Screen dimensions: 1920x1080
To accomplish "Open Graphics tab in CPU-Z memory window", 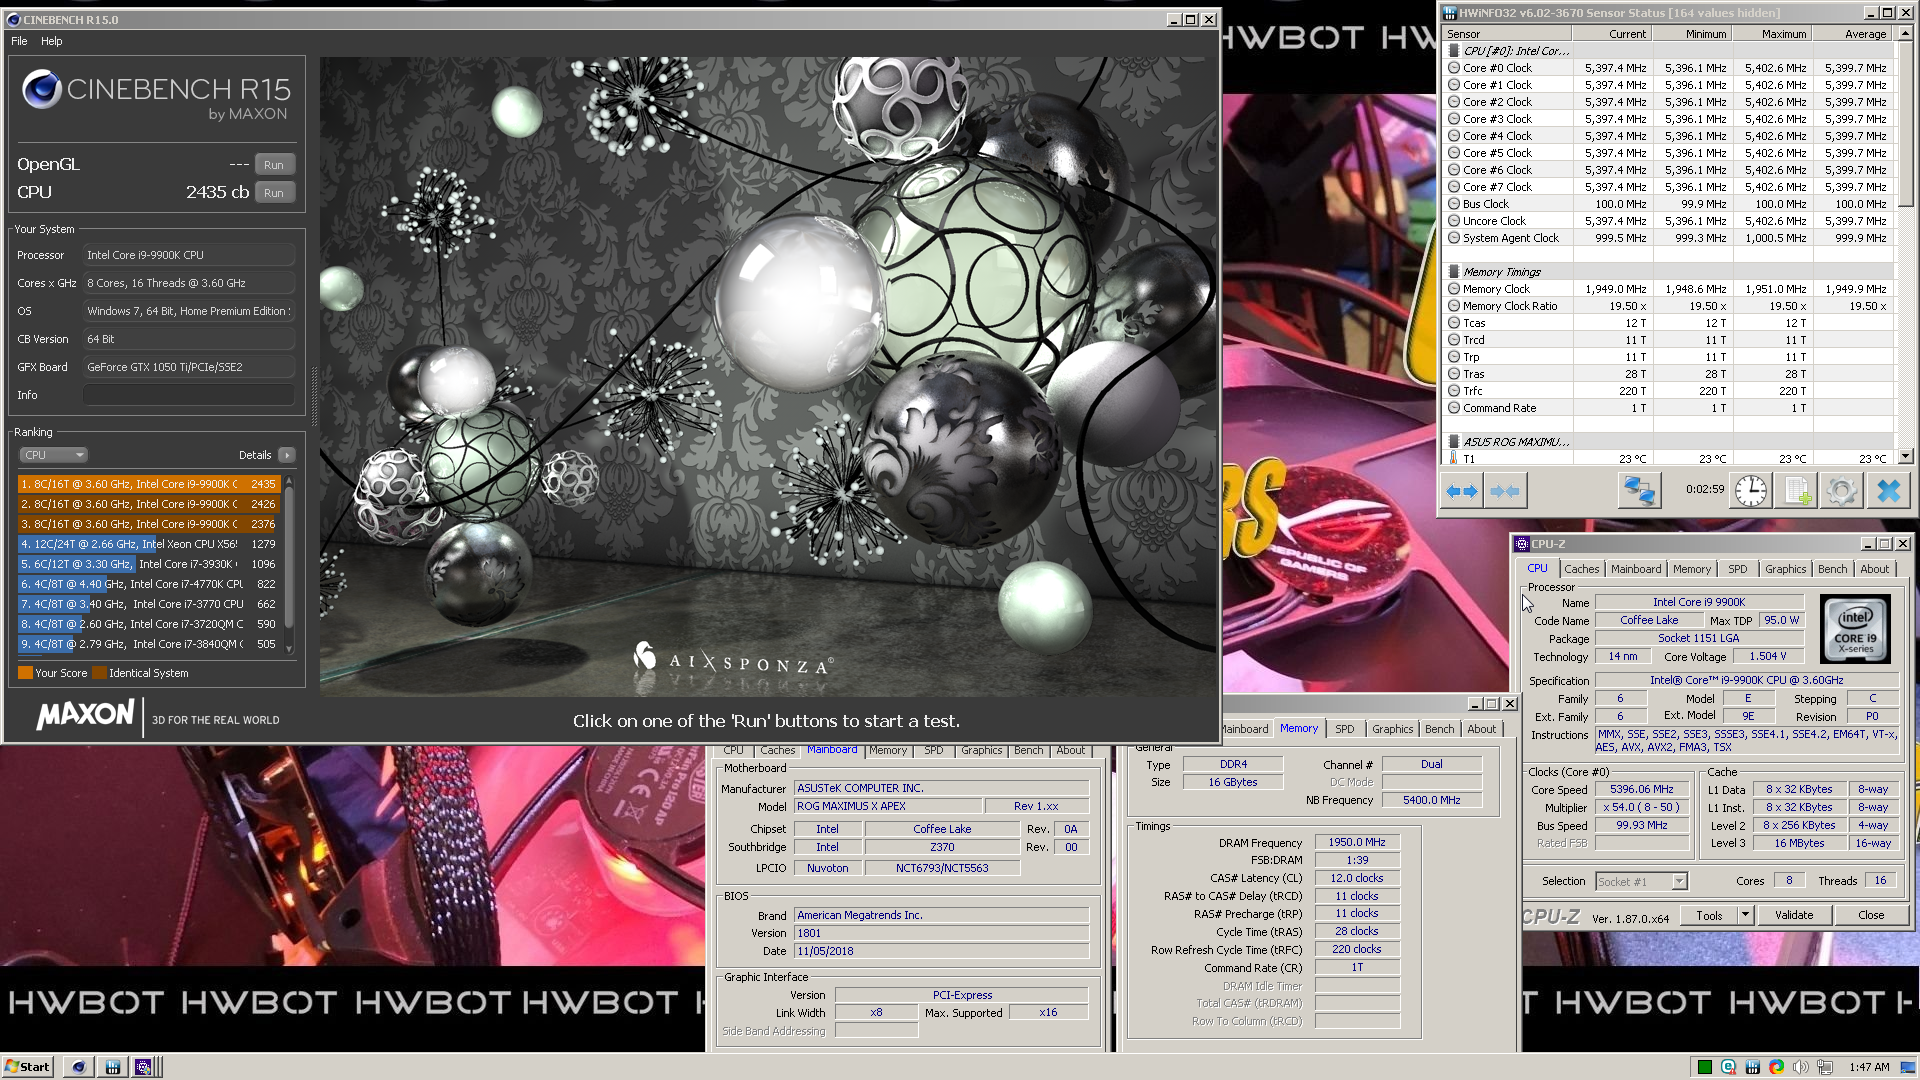I will click(1393, 729).
